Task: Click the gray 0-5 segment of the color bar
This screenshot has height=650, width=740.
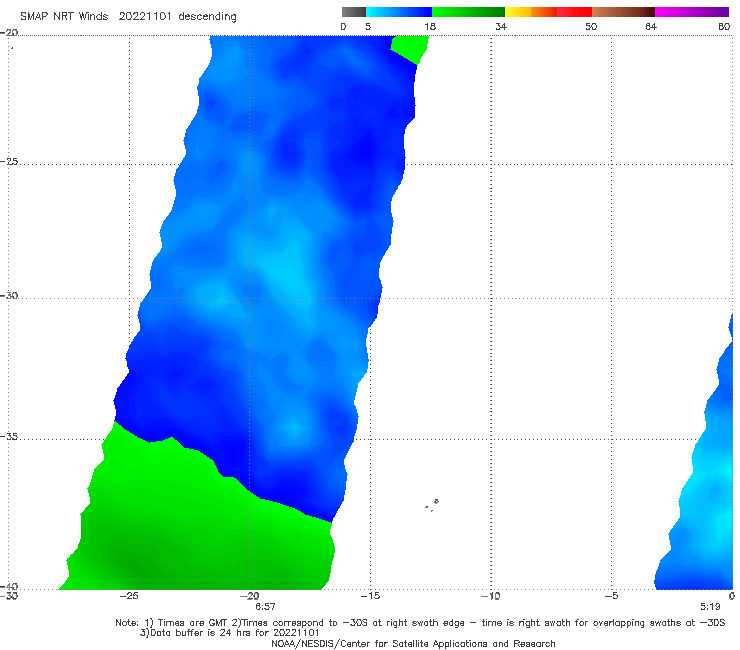Action: [354, 12]
